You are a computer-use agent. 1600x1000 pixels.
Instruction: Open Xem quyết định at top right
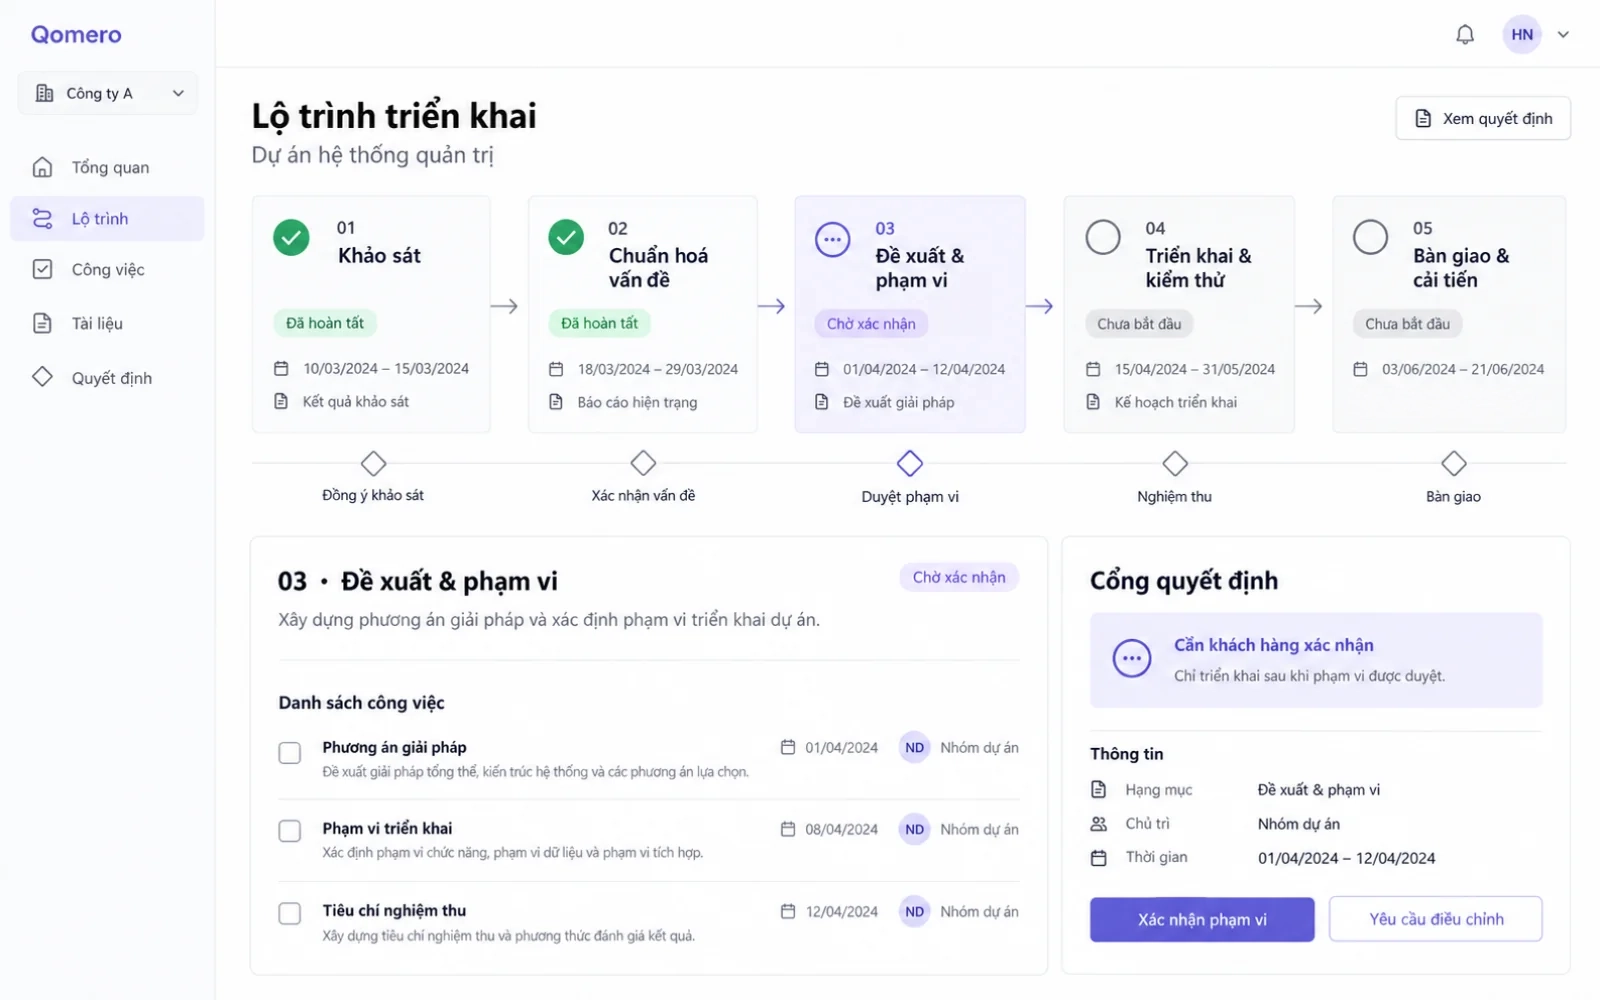1483,118
